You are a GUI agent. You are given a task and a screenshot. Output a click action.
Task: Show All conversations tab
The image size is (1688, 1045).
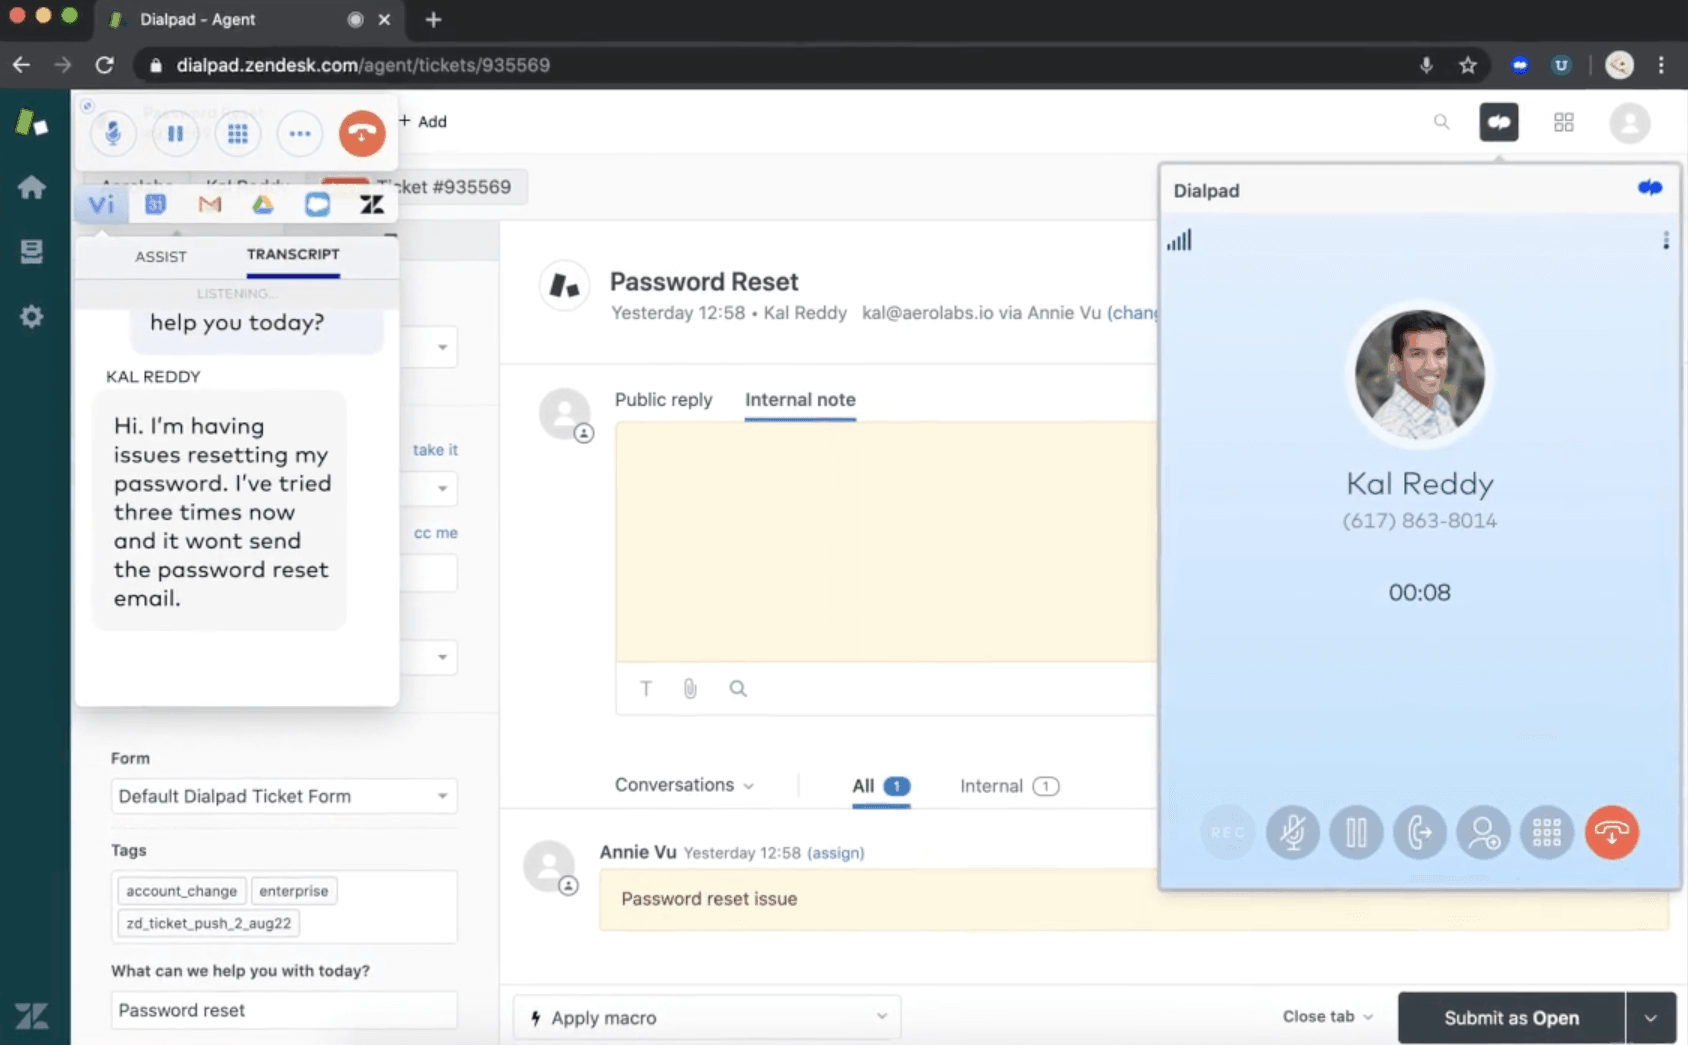tap(881, 786)
